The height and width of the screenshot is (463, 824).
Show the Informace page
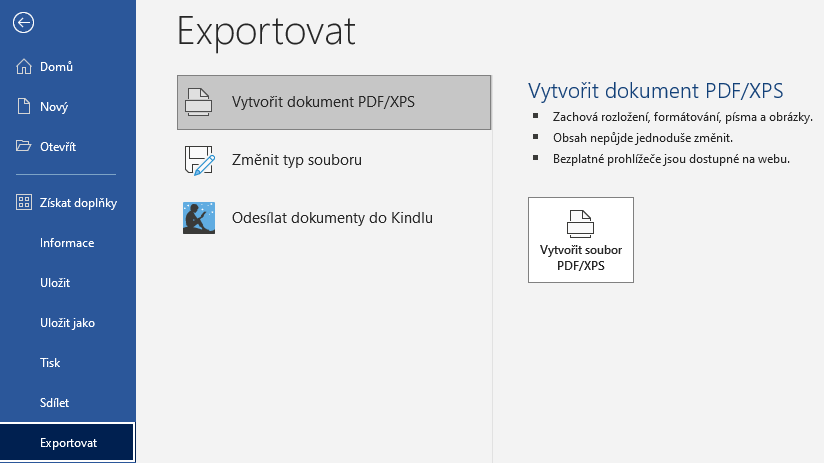[x=68, y=243]
